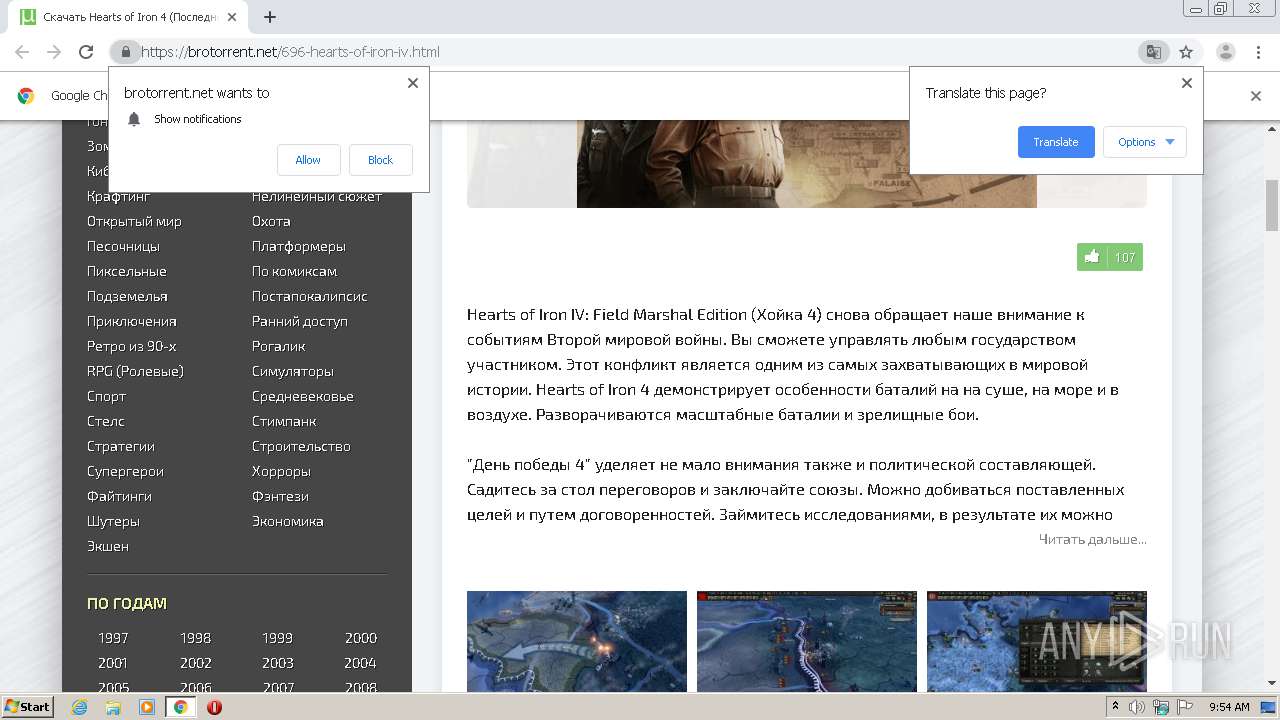Close the Translate this page popup
Image resolution: width=1280 pixels, height=720 pixels.
pos(1187,83)
